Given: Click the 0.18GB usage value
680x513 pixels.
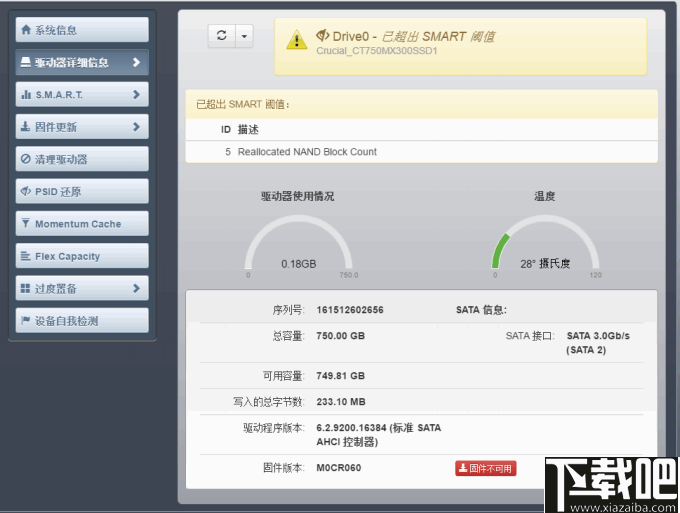Looking at the screenshot, I should pos(298,264).
